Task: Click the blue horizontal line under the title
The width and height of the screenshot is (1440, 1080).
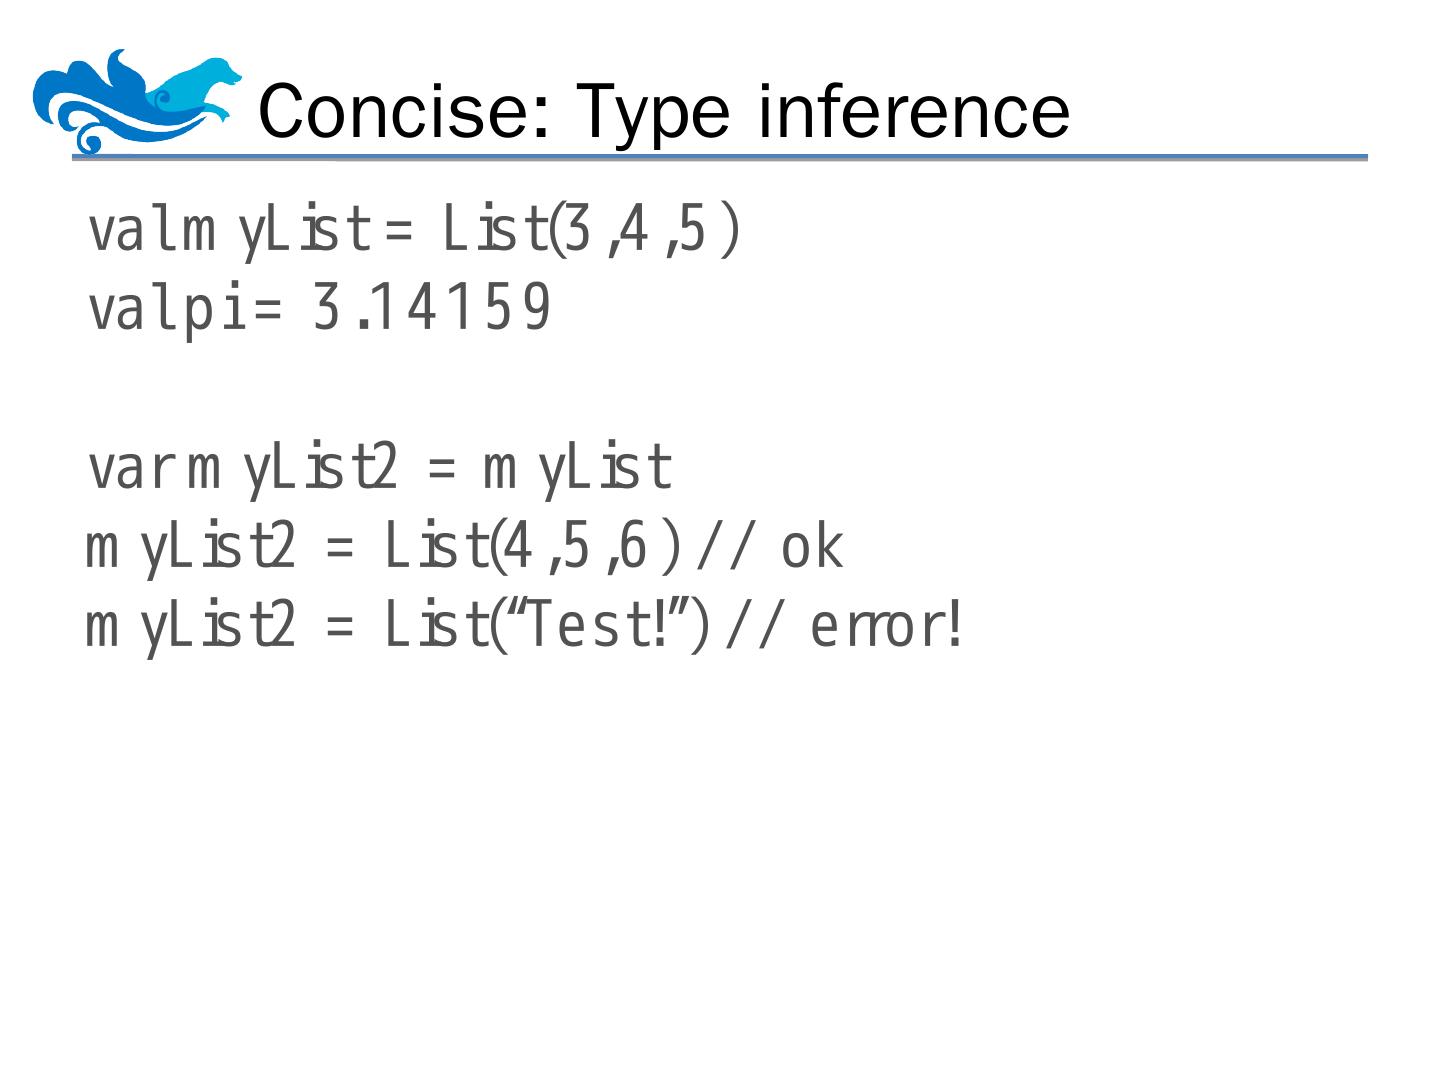Action: tap(718, 158)
